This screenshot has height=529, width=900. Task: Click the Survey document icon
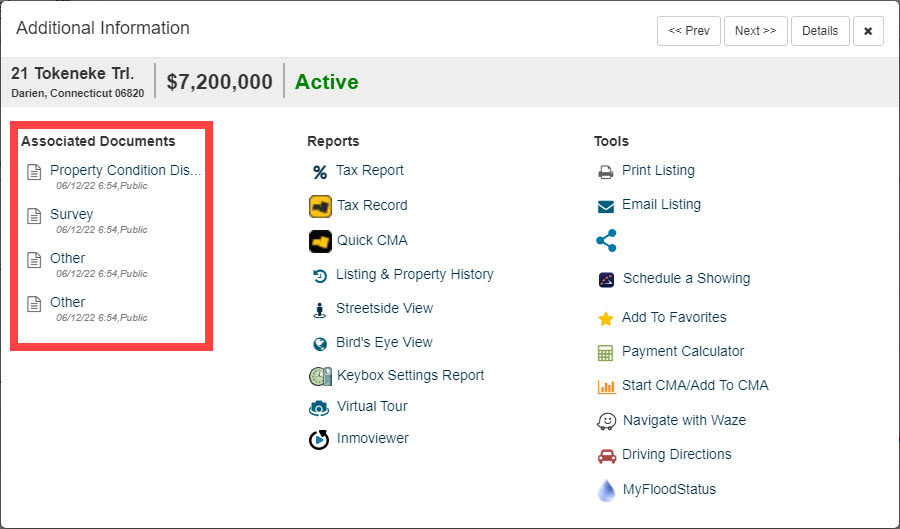pos(34,216)
